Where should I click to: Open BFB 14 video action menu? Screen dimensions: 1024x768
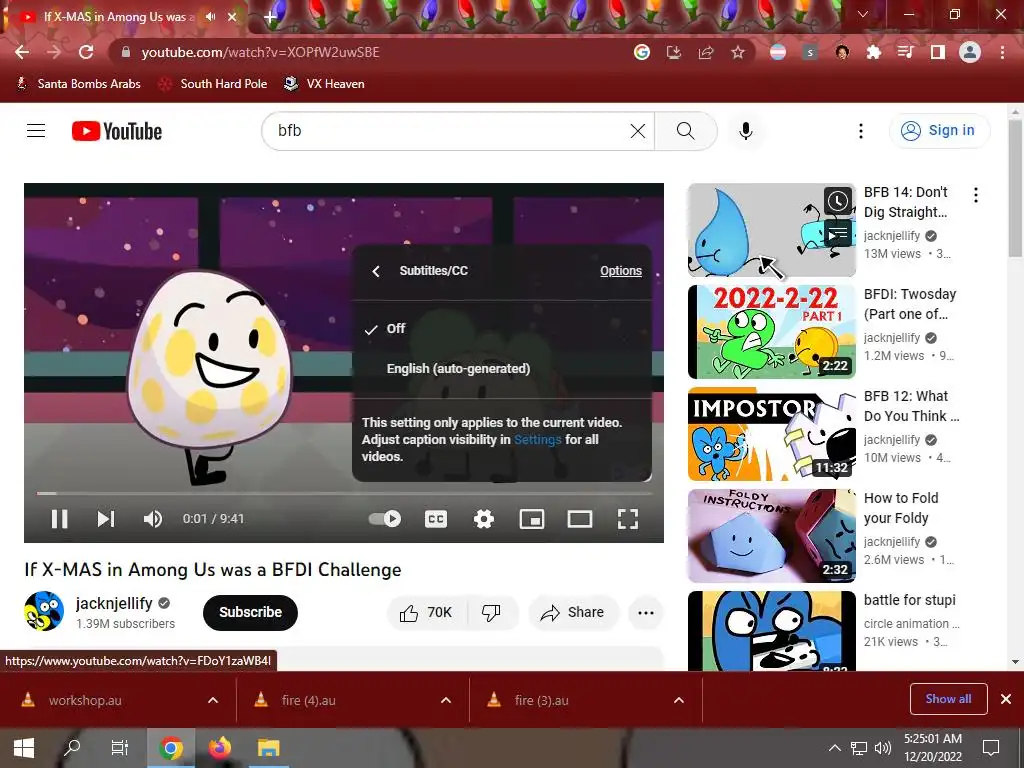pos(976,195)
